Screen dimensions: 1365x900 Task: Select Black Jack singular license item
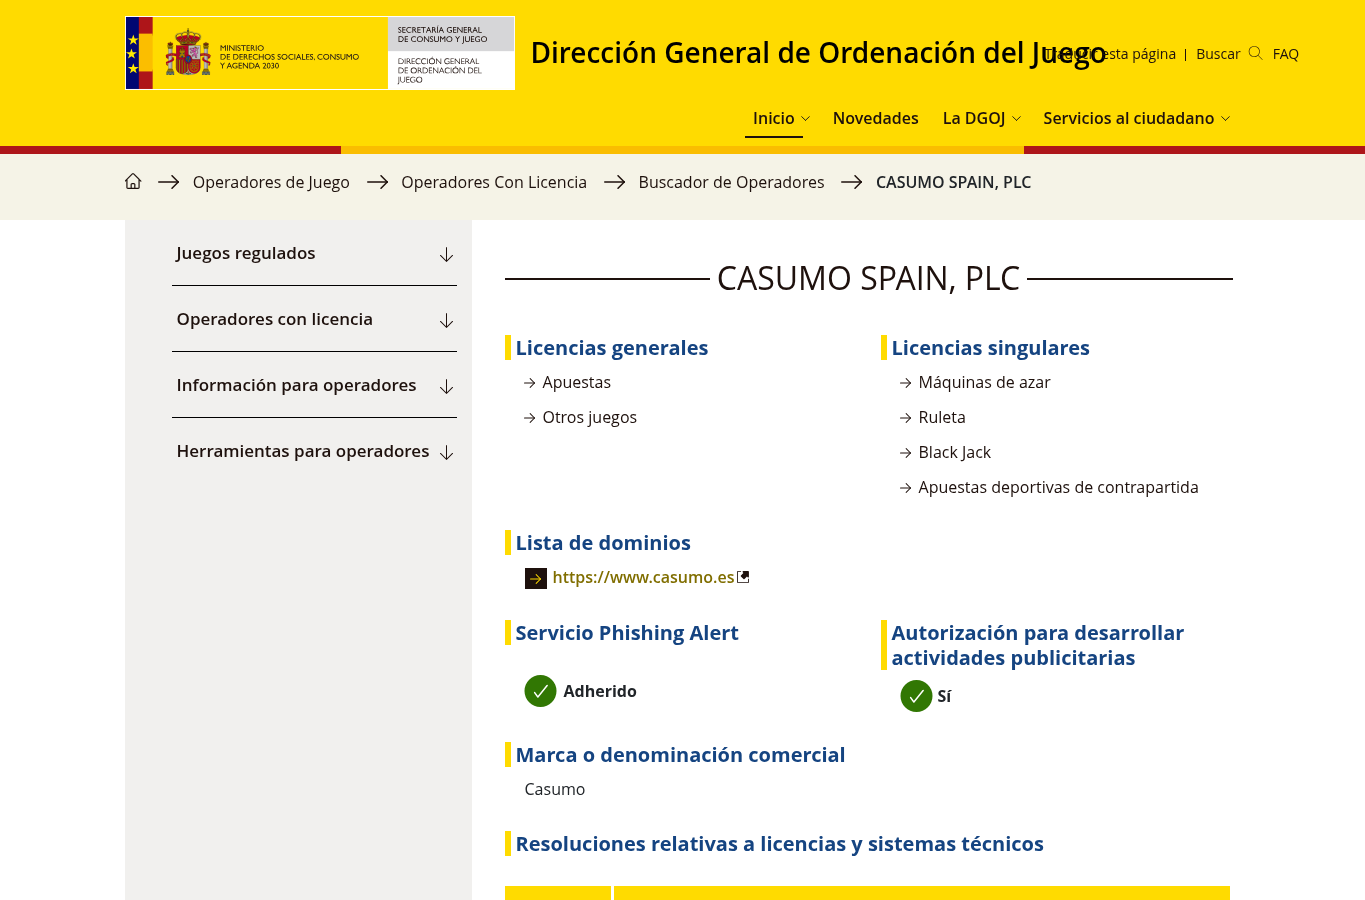(954, 452)
